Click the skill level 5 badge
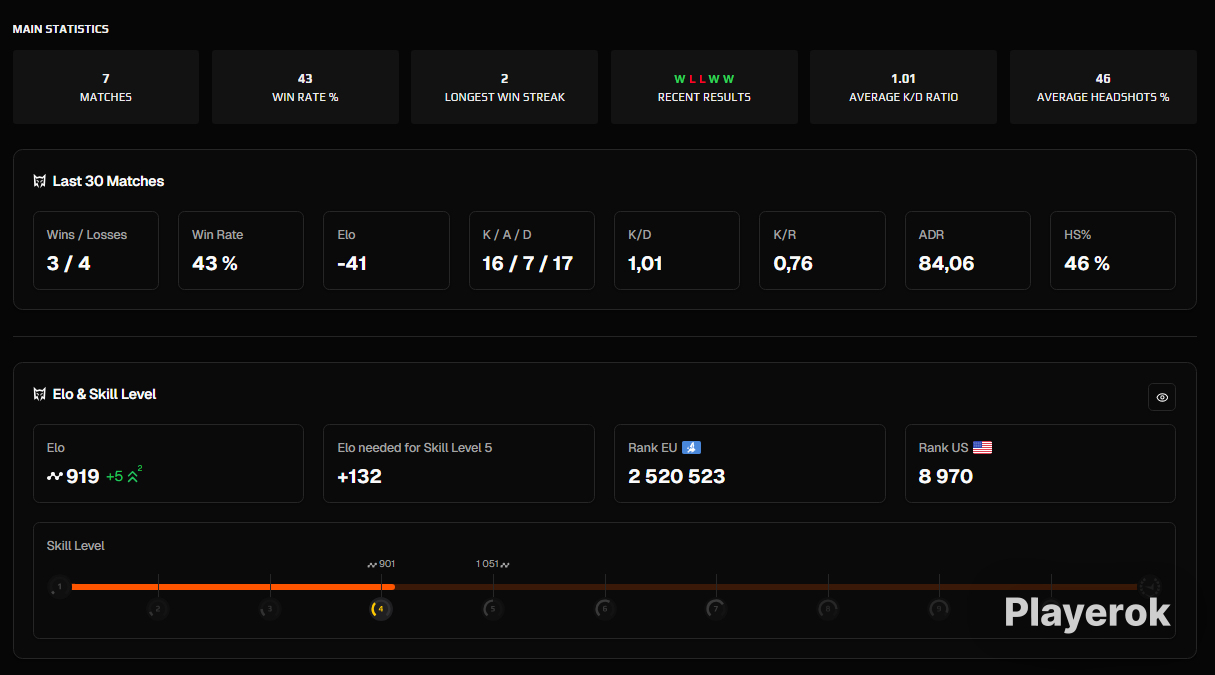Screen dimensions: 1215x675 (x=491, y=608)
